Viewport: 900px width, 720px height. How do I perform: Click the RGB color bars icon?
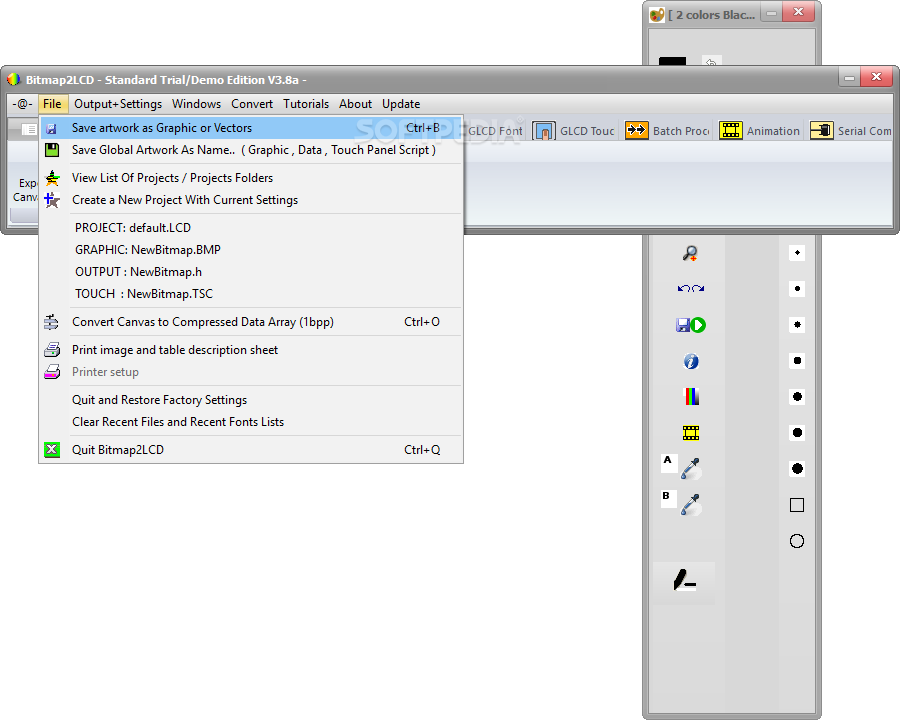(x=692, y=397)
